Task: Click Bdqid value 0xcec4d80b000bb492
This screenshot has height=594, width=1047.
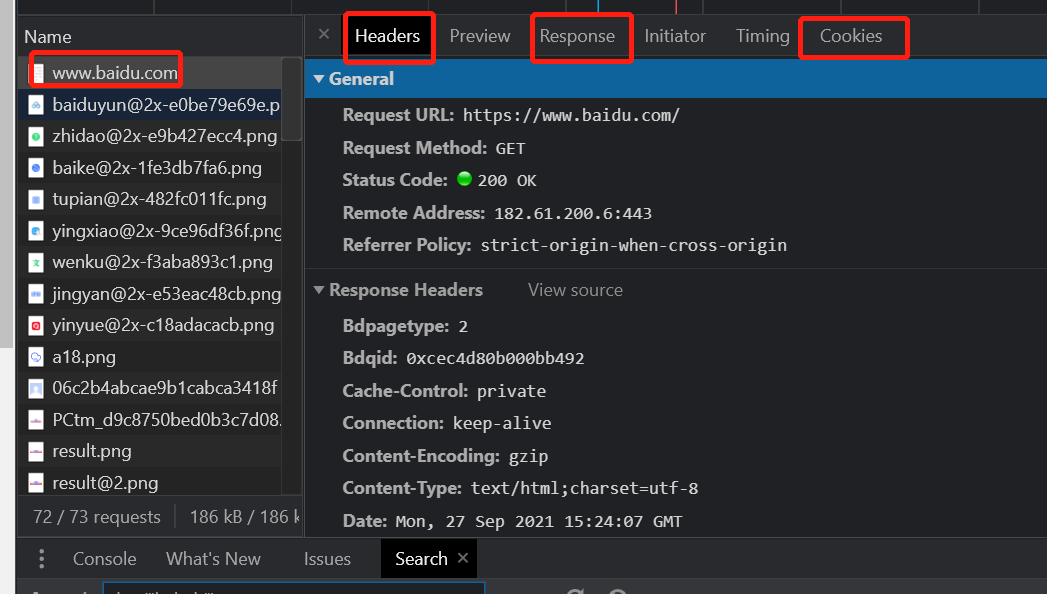Action: tap(495, 359)
